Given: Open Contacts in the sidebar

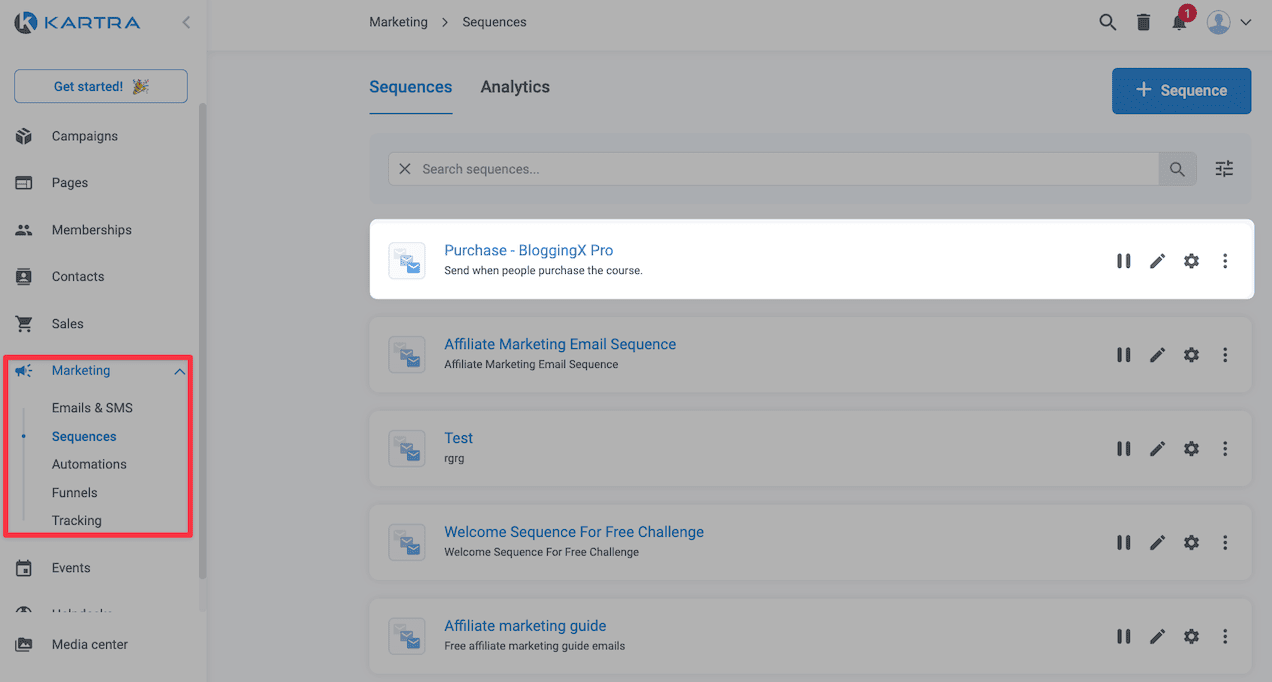Looking at the screenshot, I should click(78, 277).
